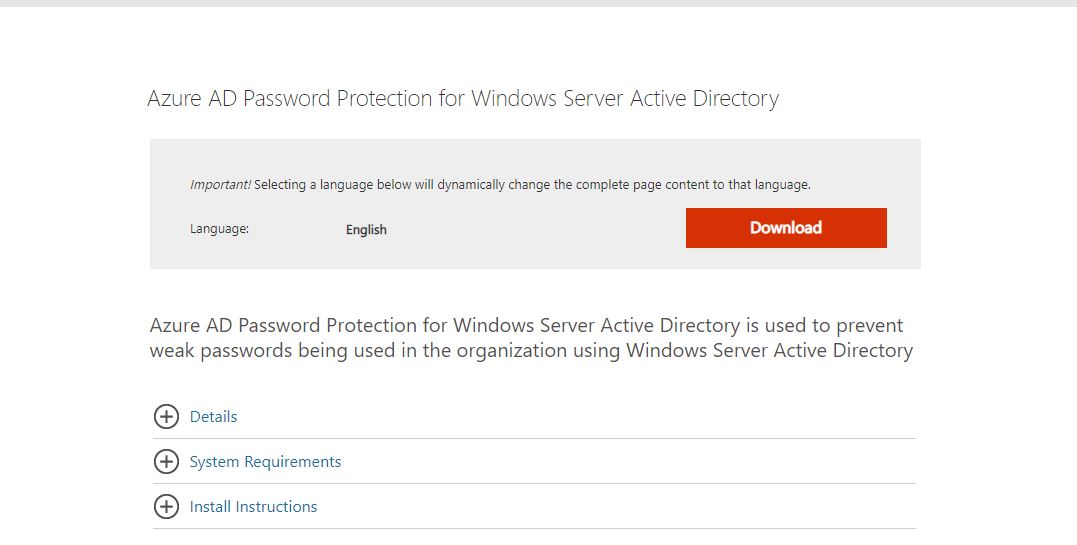Expand the System Requirements text link

click(265, 462)
